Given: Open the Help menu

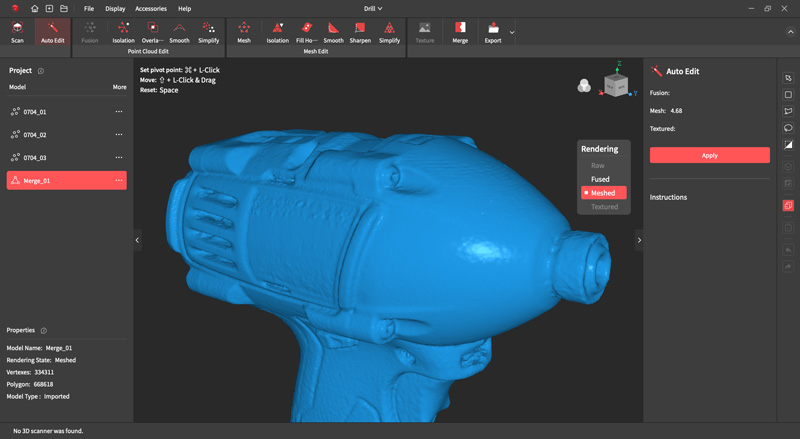Looking at the screenshot, I should coord(185,9).
